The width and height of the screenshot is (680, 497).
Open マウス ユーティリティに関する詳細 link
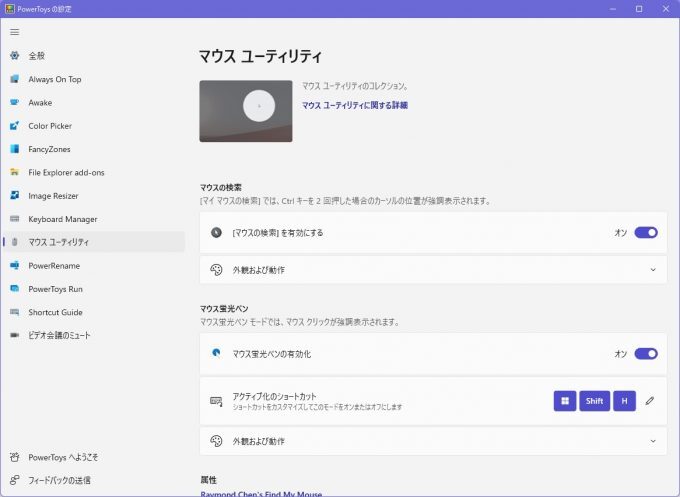(x=355, y=105)
